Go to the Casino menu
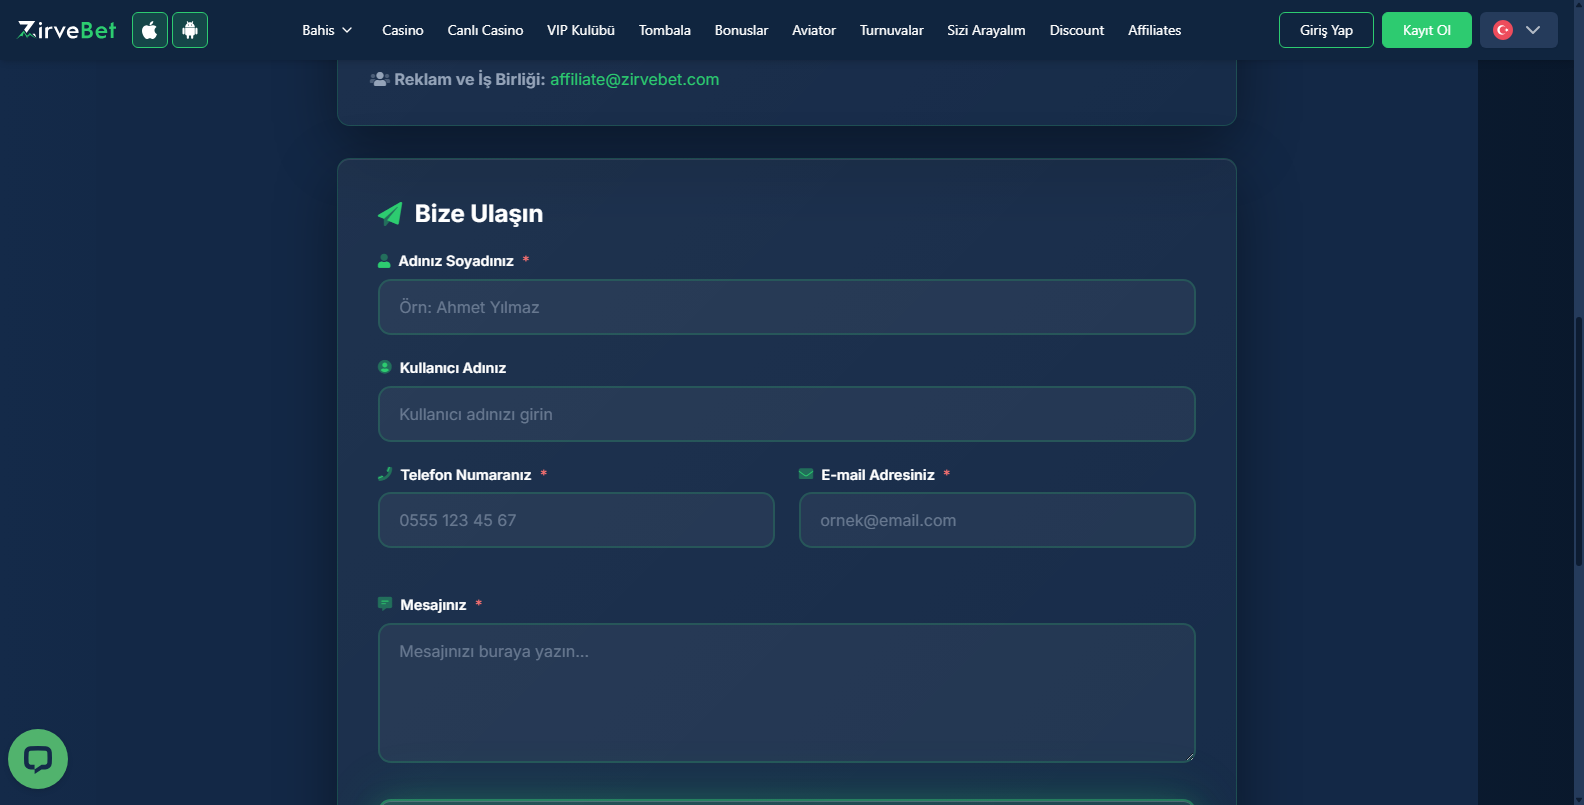The width and height of the screenshot is (1584, 805). pyautogui.click(x=403, y=30)
